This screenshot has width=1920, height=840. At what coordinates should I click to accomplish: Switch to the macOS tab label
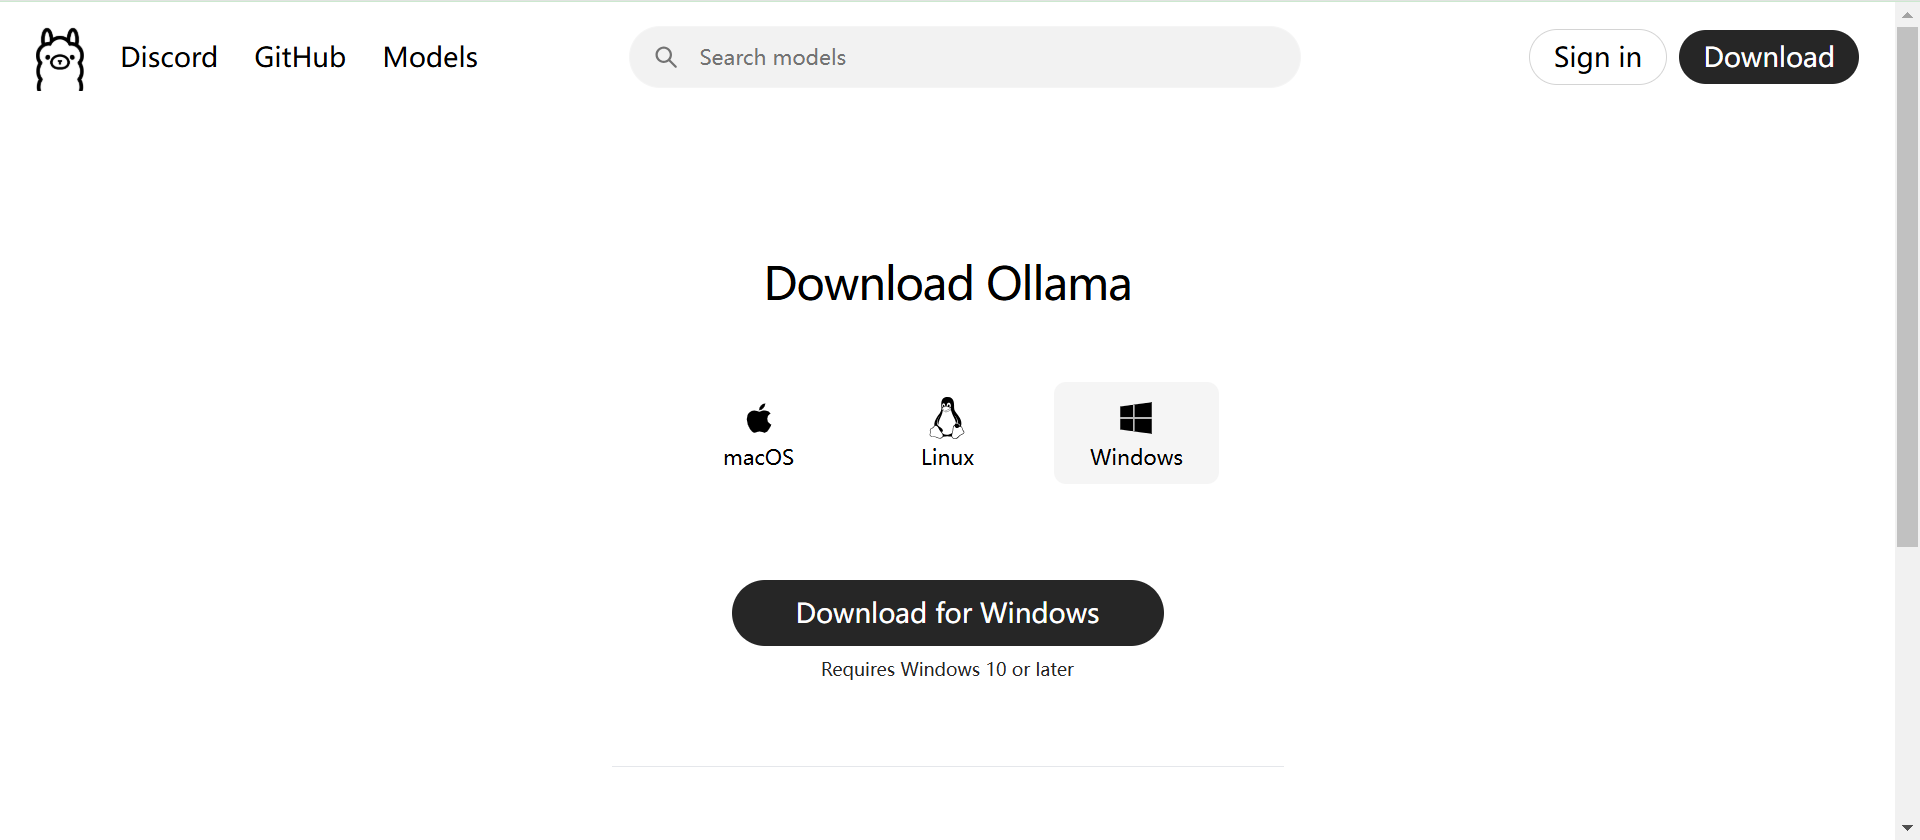coord(759,457)
